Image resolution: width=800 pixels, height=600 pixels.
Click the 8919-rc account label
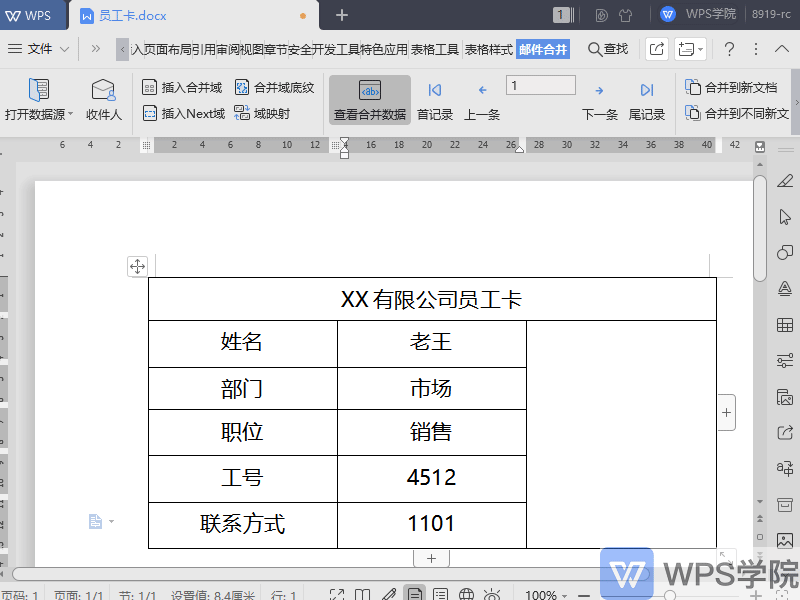click(x=771, y=14)
